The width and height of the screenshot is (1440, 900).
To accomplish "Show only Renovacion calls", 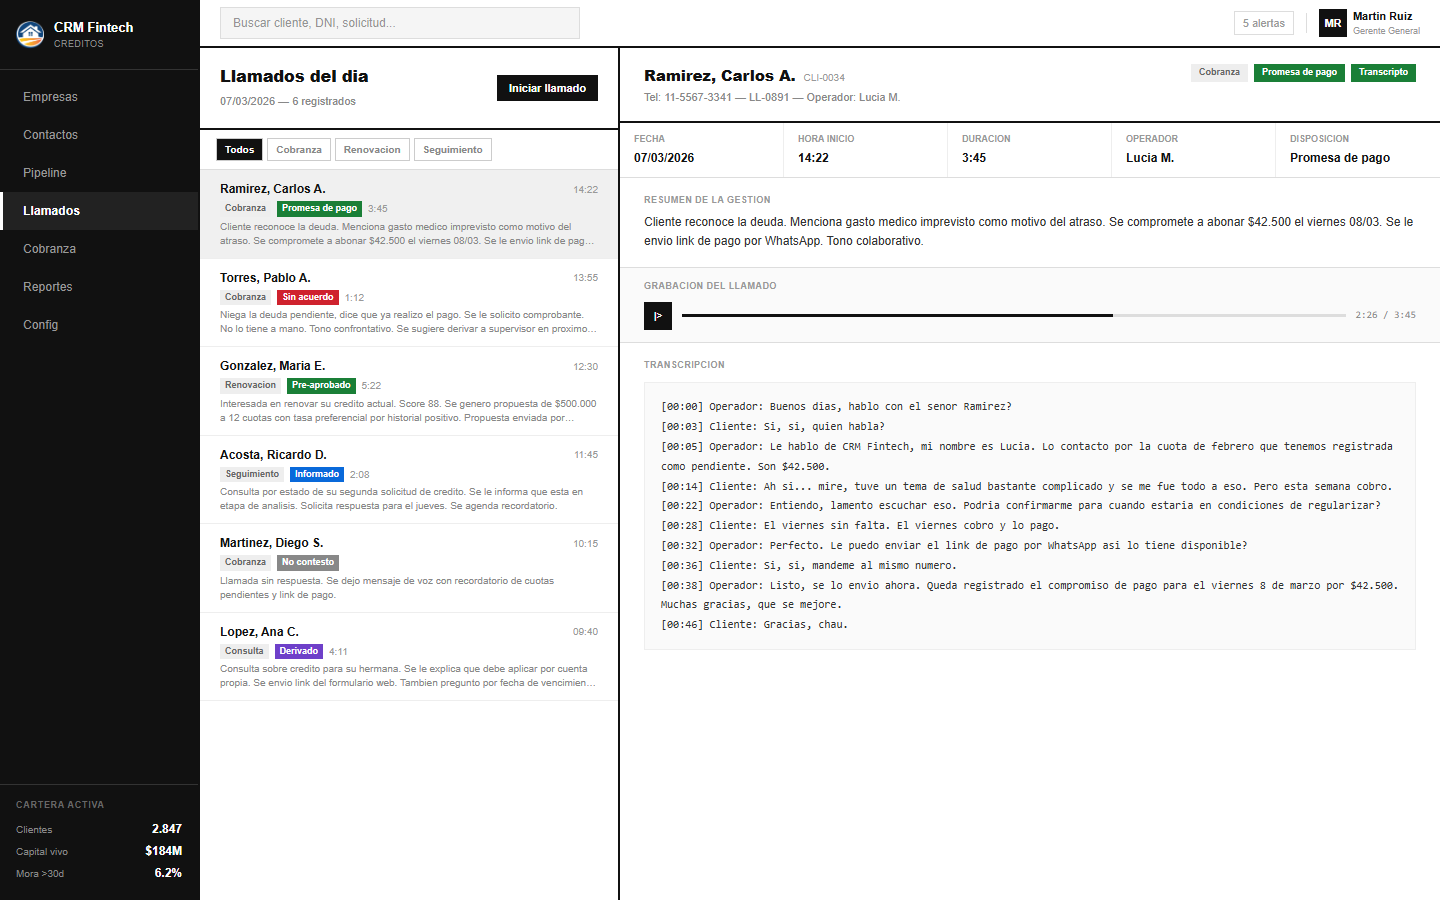I will point(371,150).
